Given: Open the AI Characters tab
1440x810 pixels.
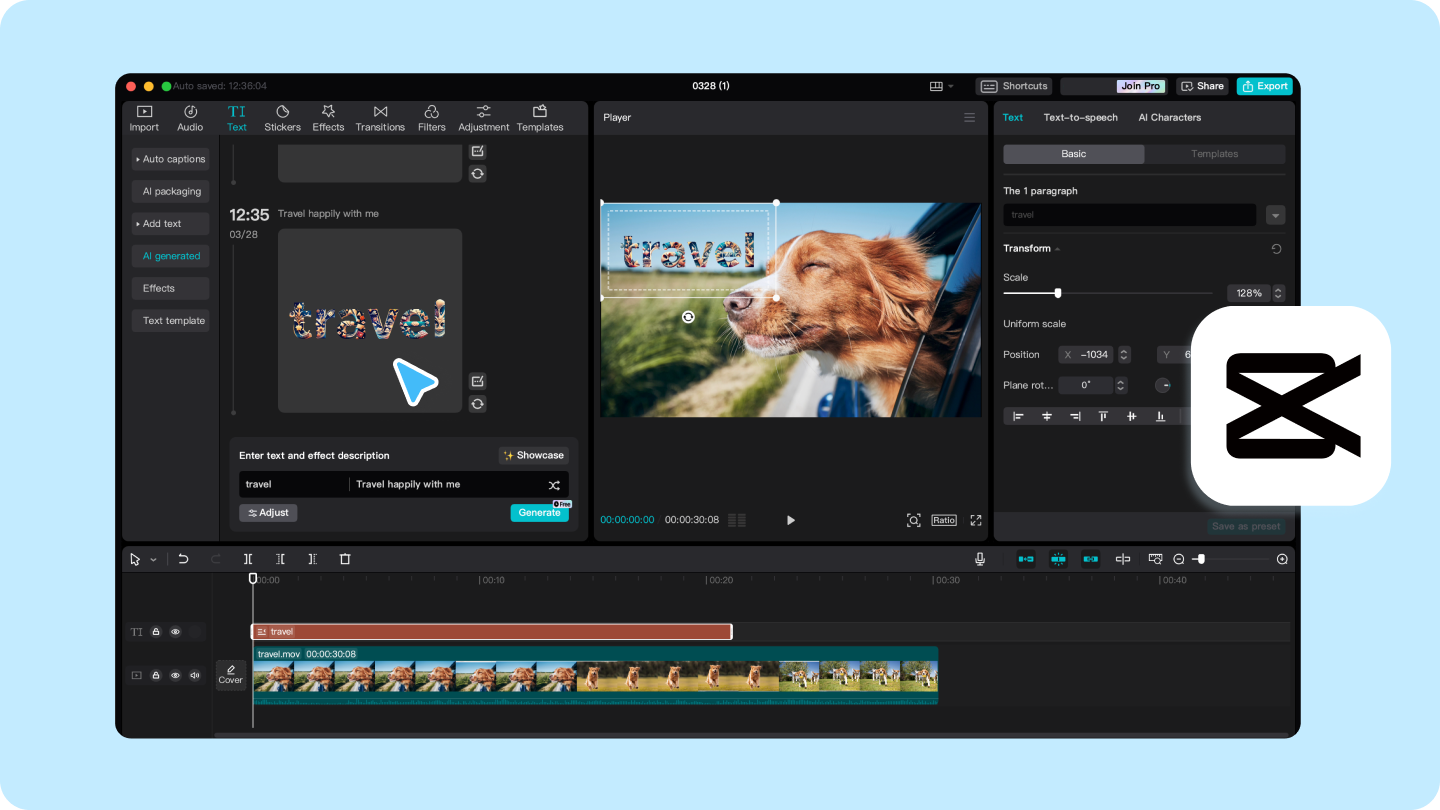Looking at the screenshot, I should [1169, 118].
